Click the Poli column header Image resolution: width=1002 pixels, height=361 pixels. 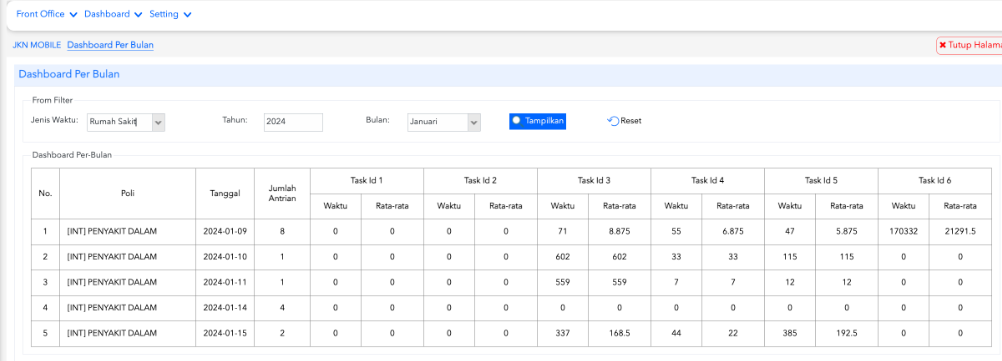point(127,194)
